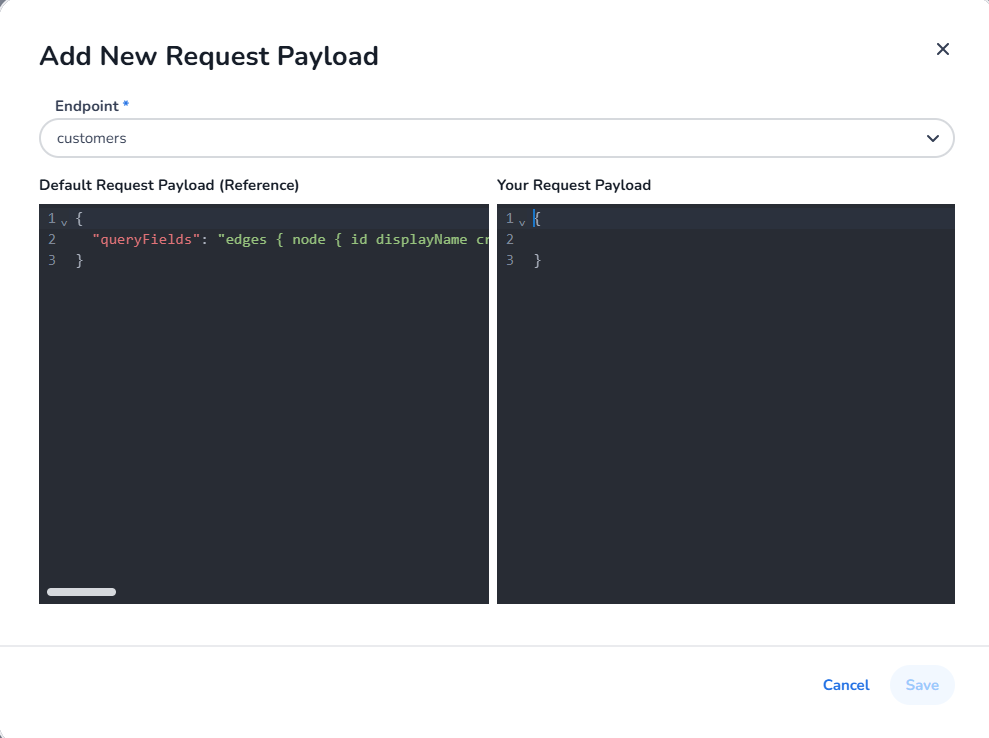This screenshot has height=738, width=989.
Task: Click the horizontal scrollbar of reference editor
Action: pos(81,592)
